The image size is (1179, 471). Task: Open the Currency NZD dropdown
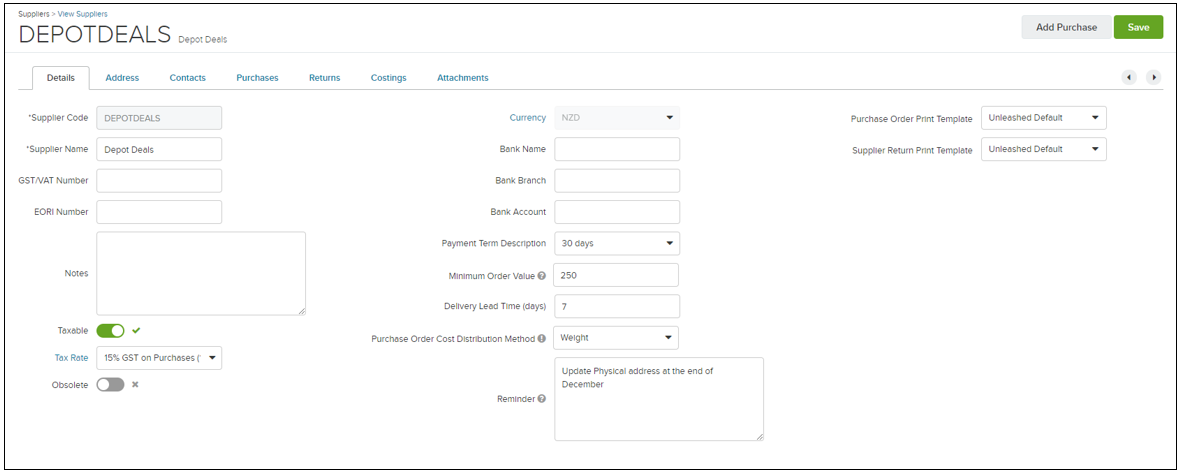point(617,117)
